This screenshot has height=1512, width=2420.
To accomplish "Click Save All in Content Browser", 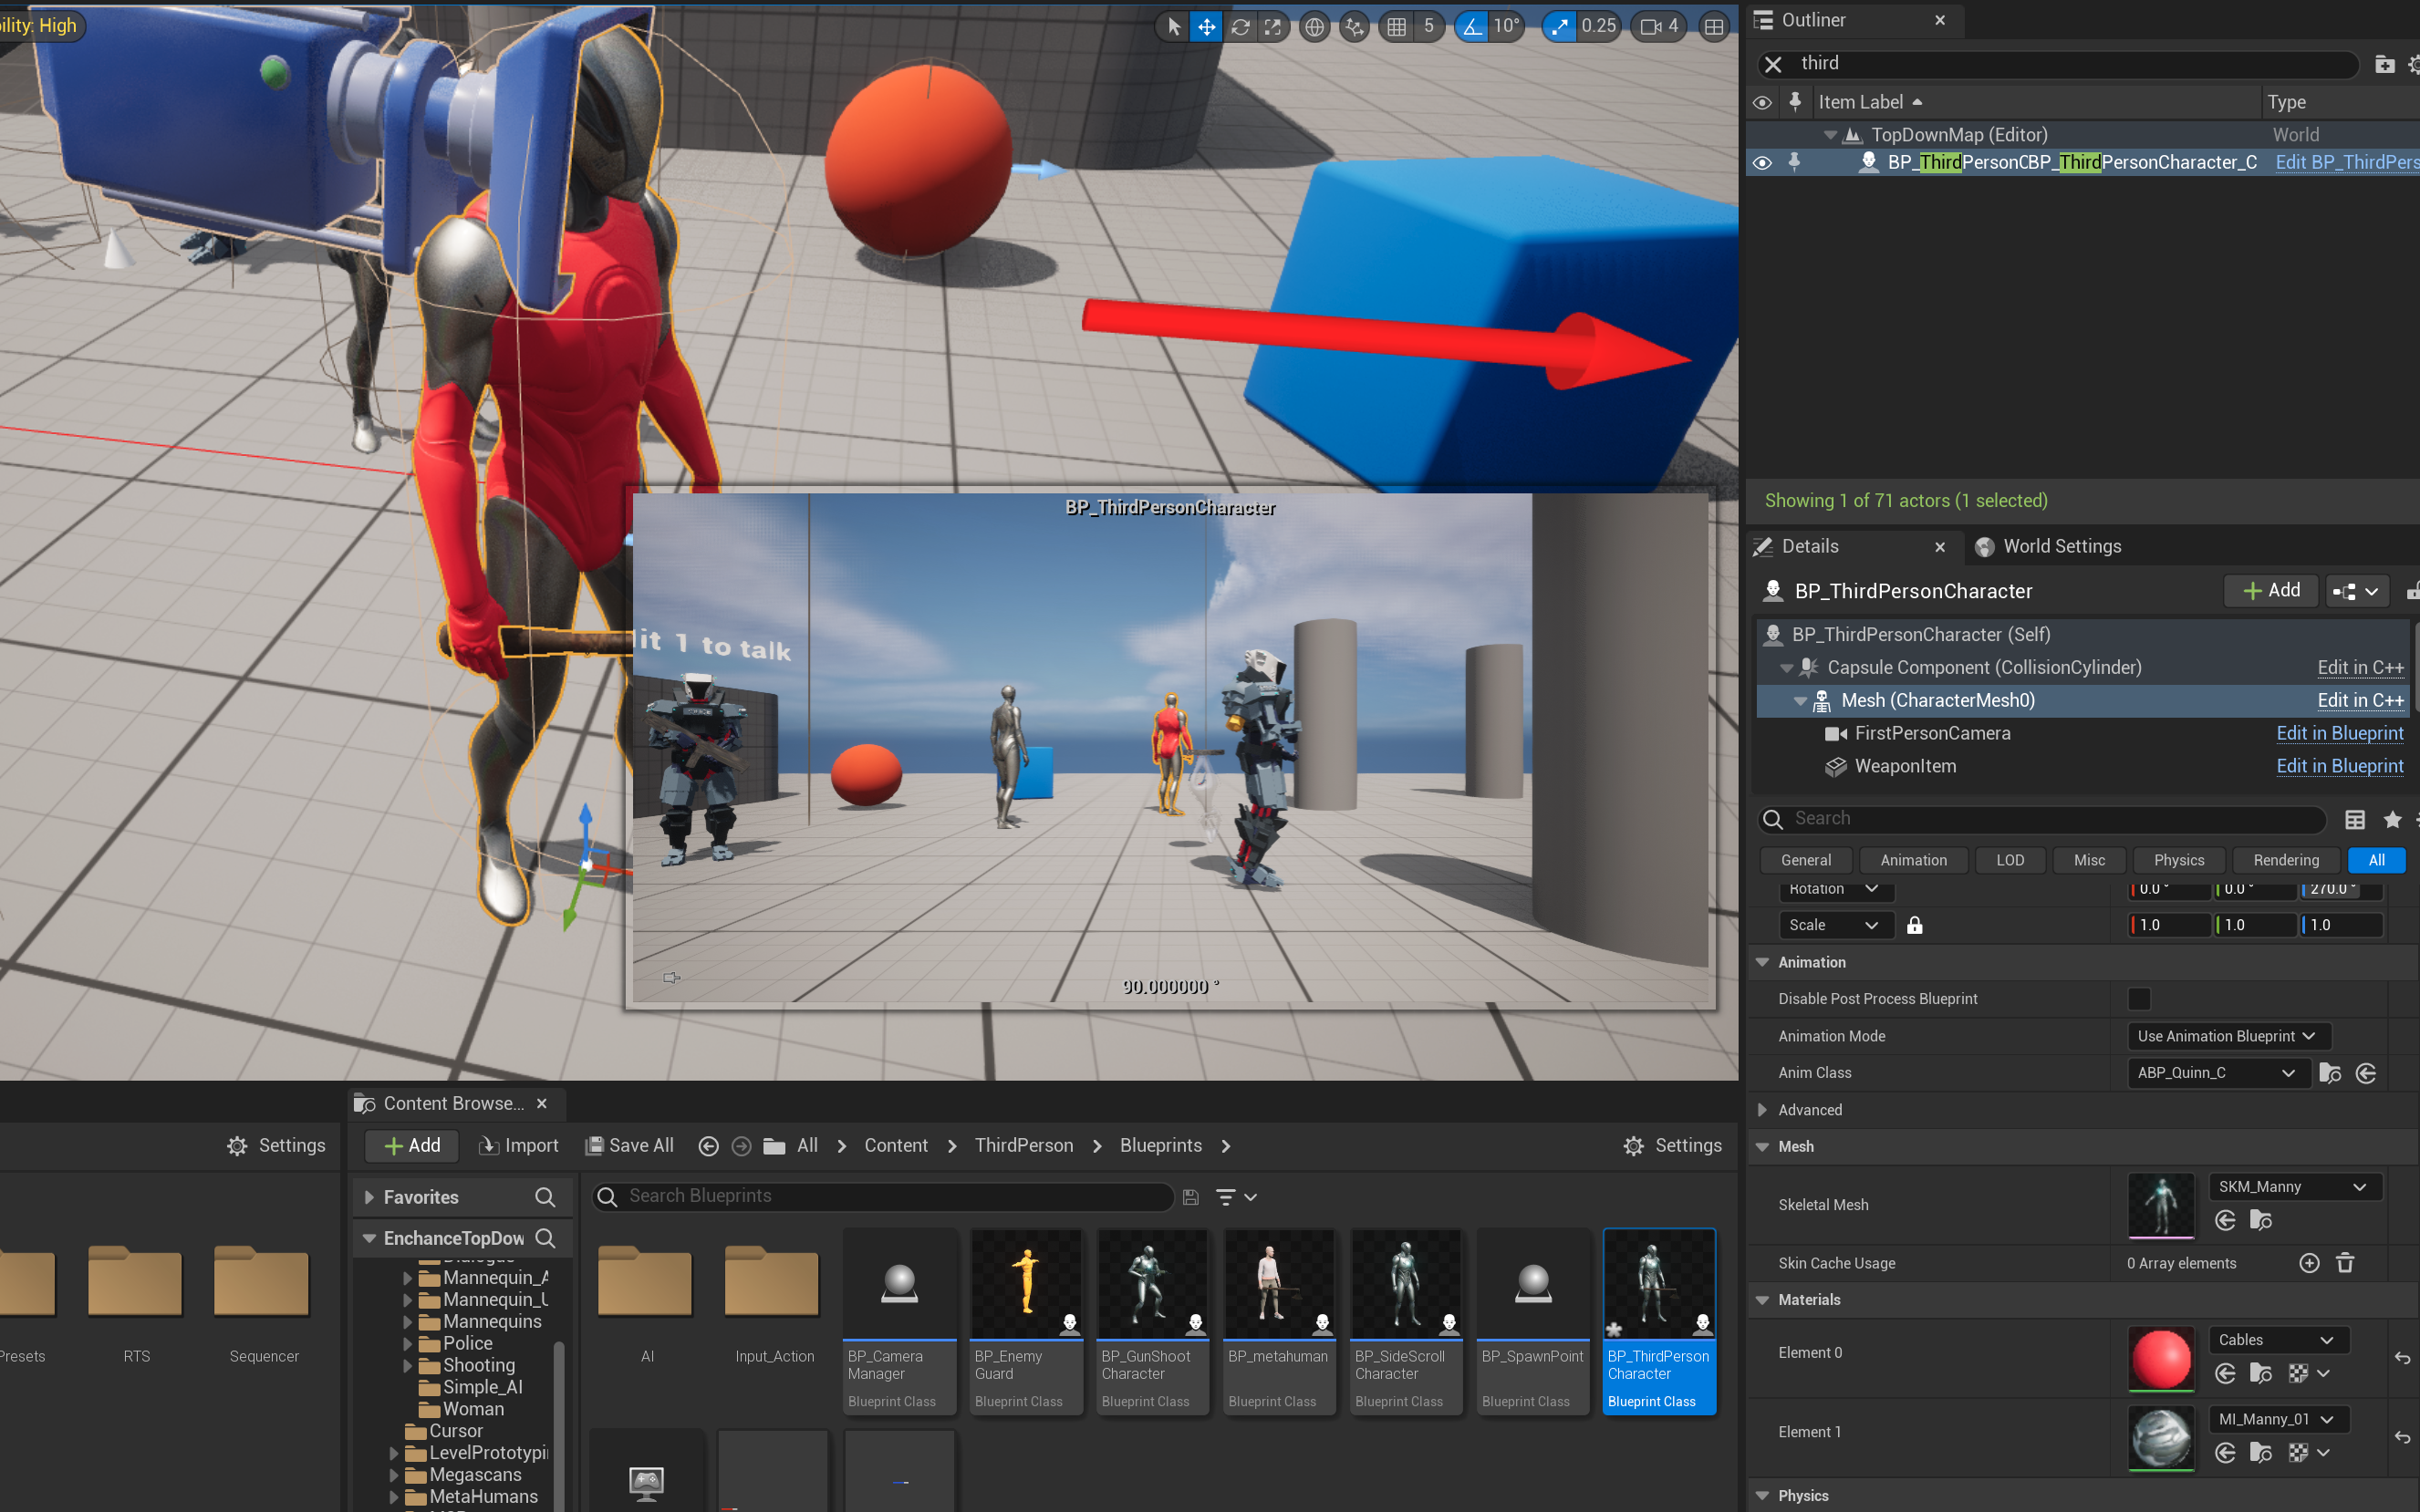I will [x=629, y=1146].
